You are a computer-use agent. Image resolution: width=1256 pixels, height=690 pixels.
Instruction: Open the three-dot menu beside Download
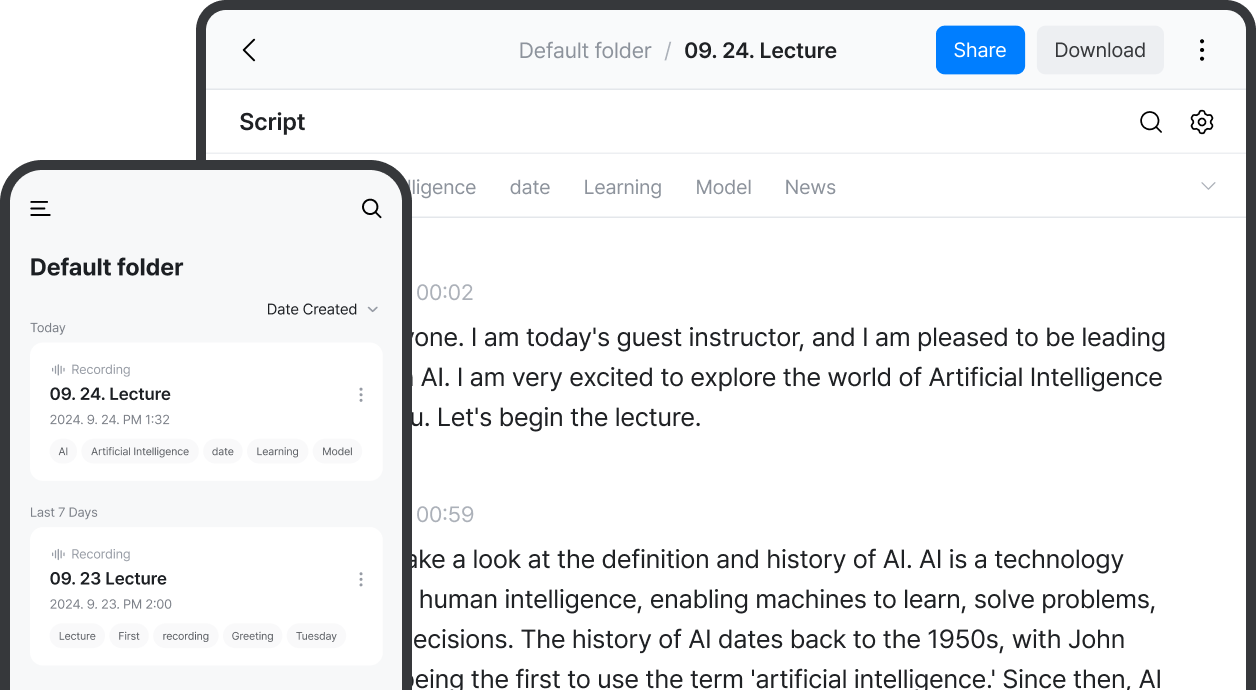tap(1201, 50)
